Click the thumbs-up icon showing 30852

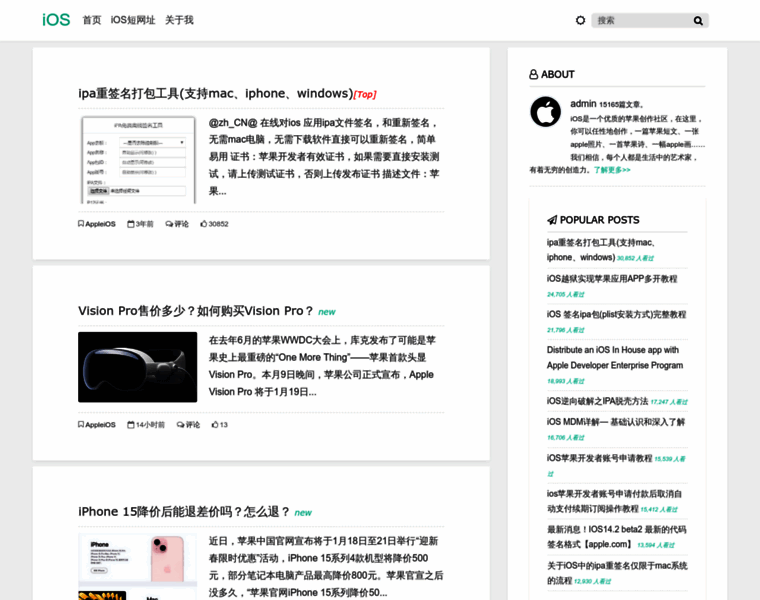point(204,224)
